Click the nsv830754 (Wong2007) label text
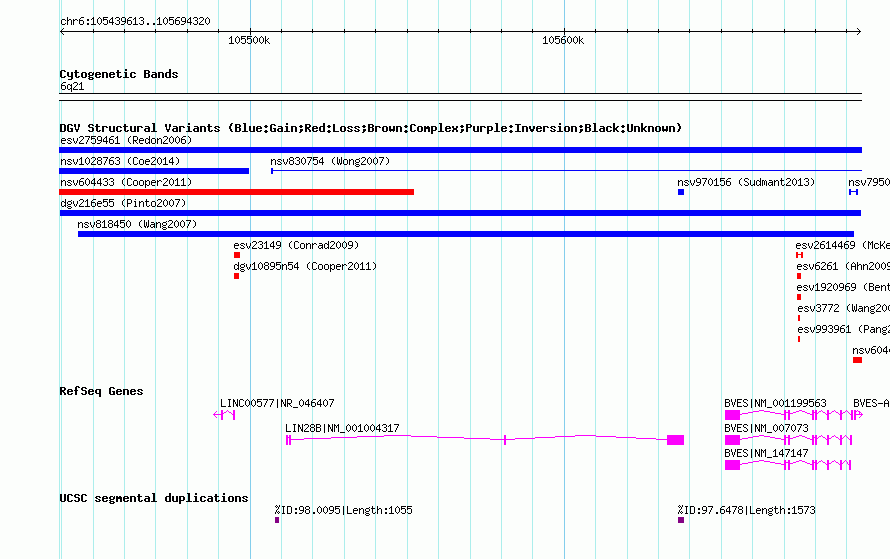This screenshot has width=890, height=559. (x=330, y=161)
